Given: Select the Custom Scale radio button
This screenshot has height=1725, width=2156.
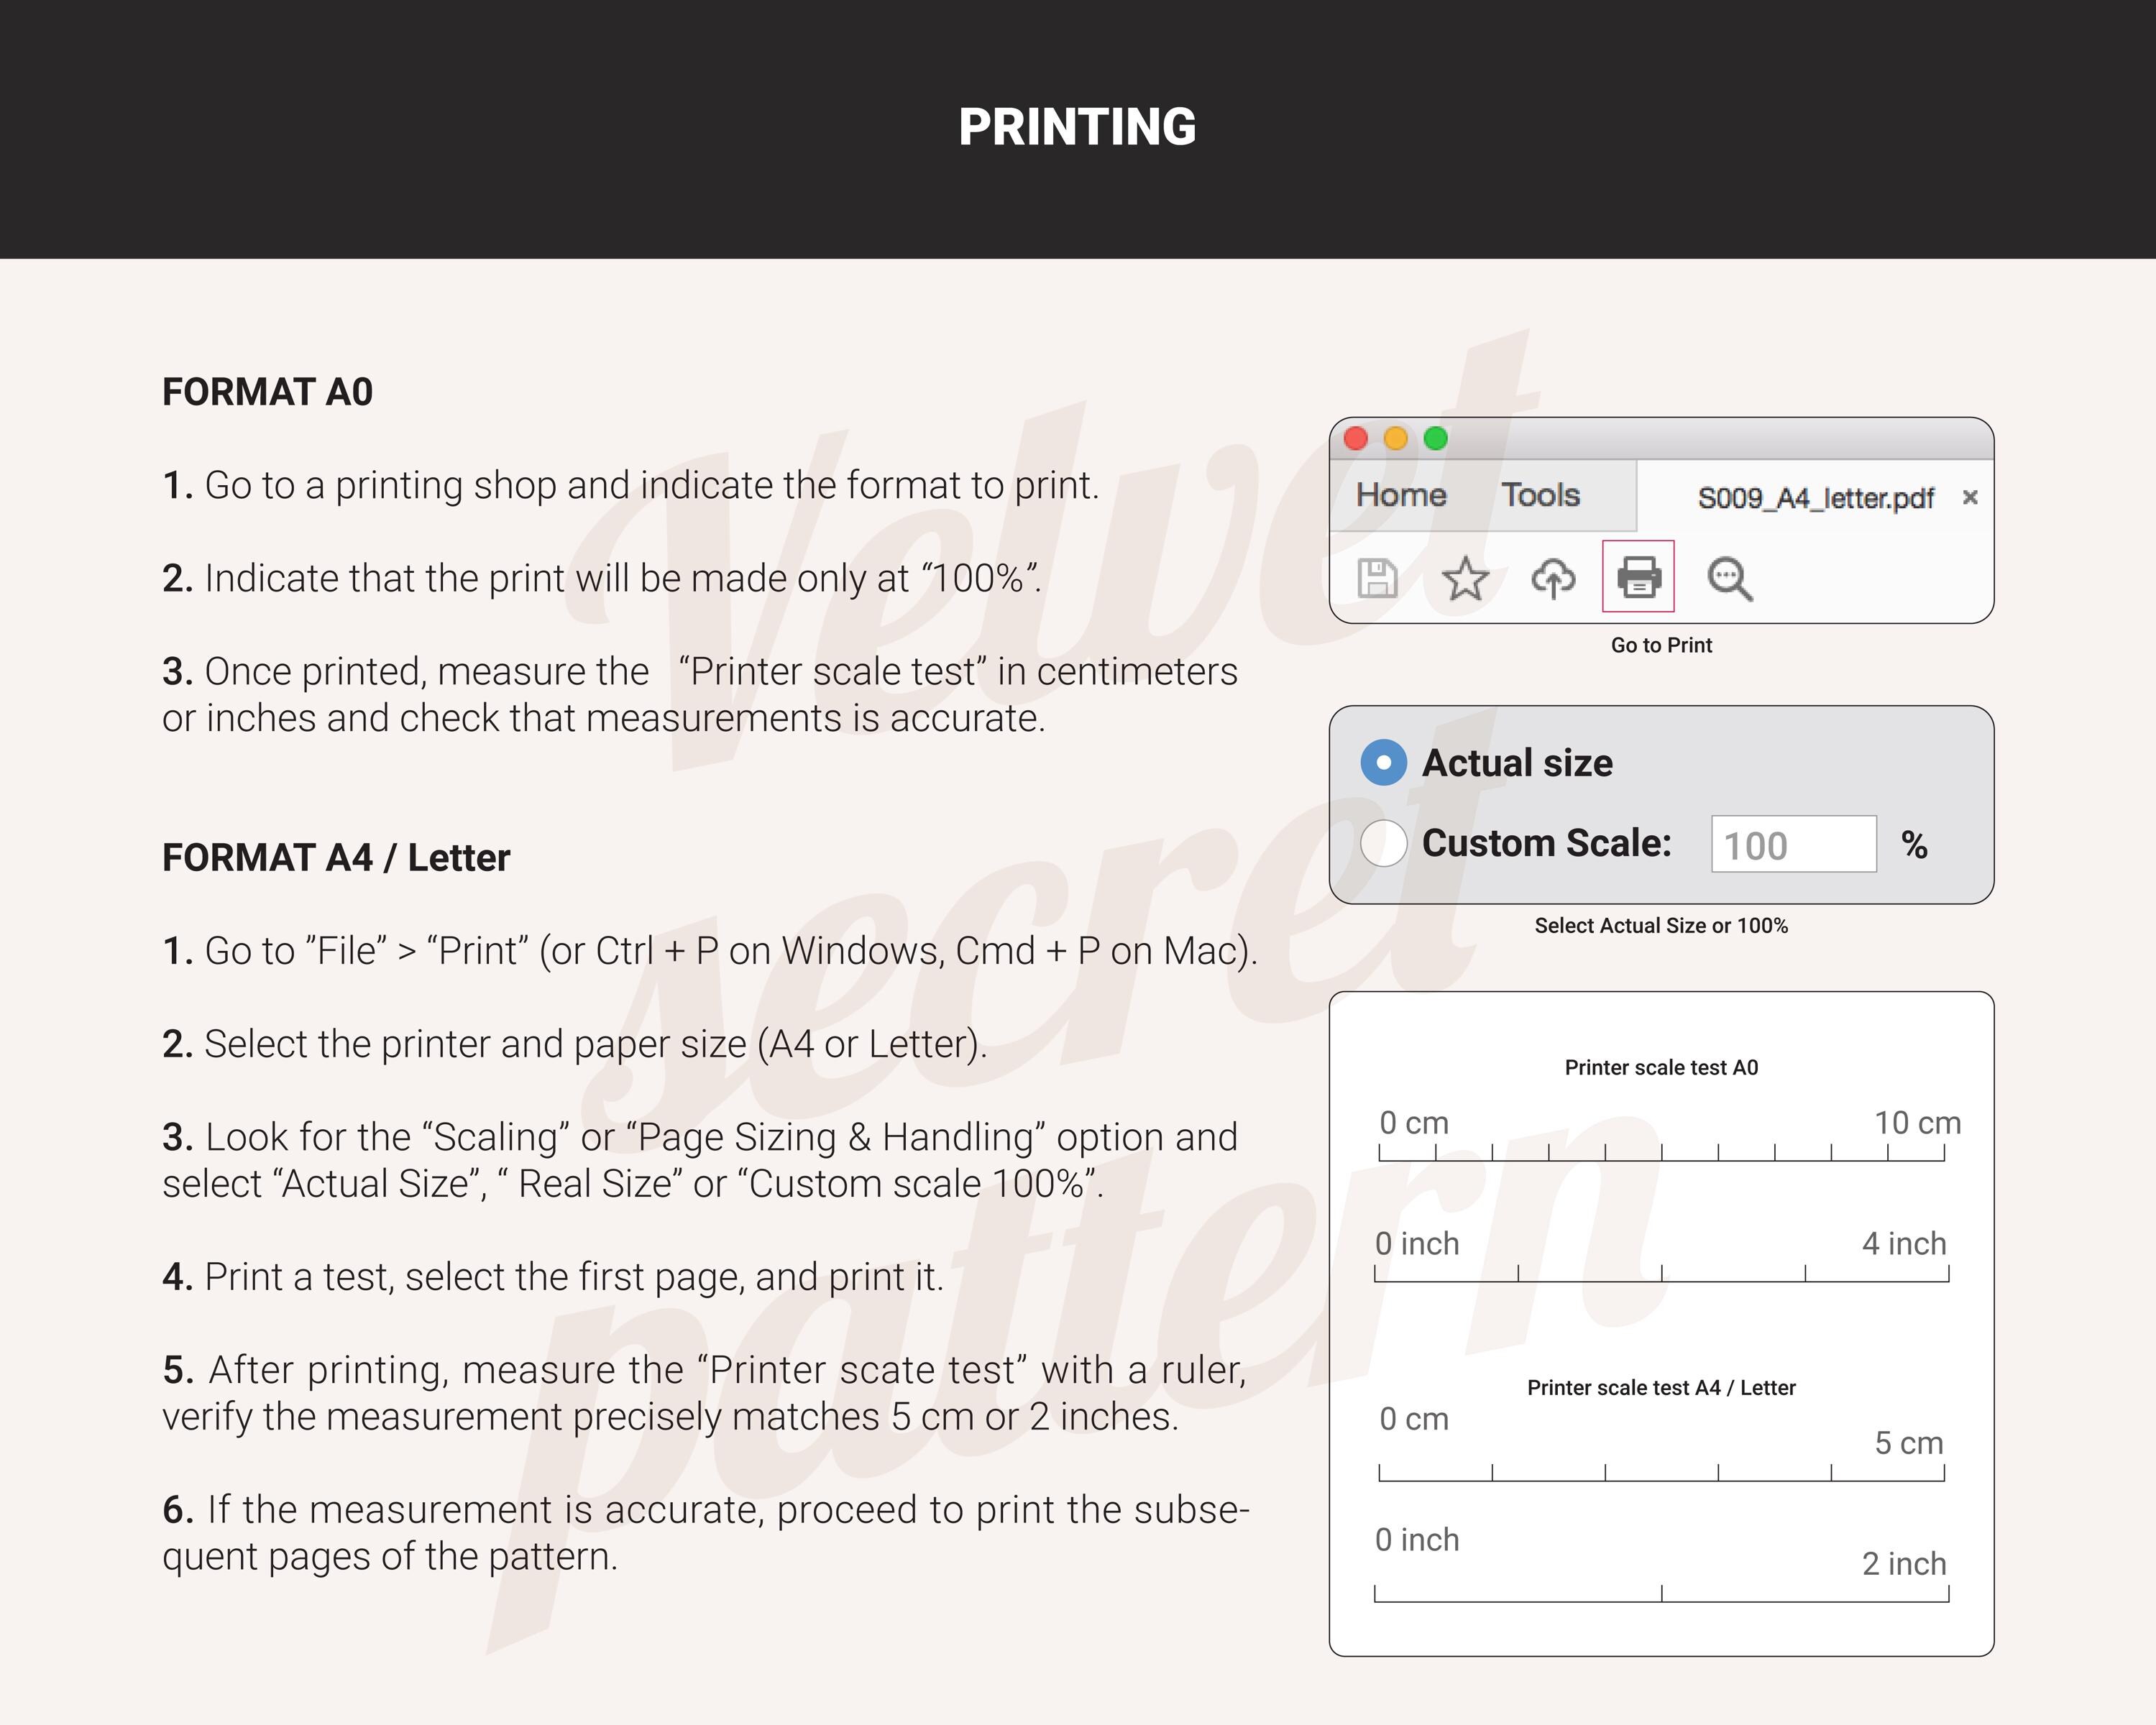Looking at the screenshot, I should pos(1384,843).
